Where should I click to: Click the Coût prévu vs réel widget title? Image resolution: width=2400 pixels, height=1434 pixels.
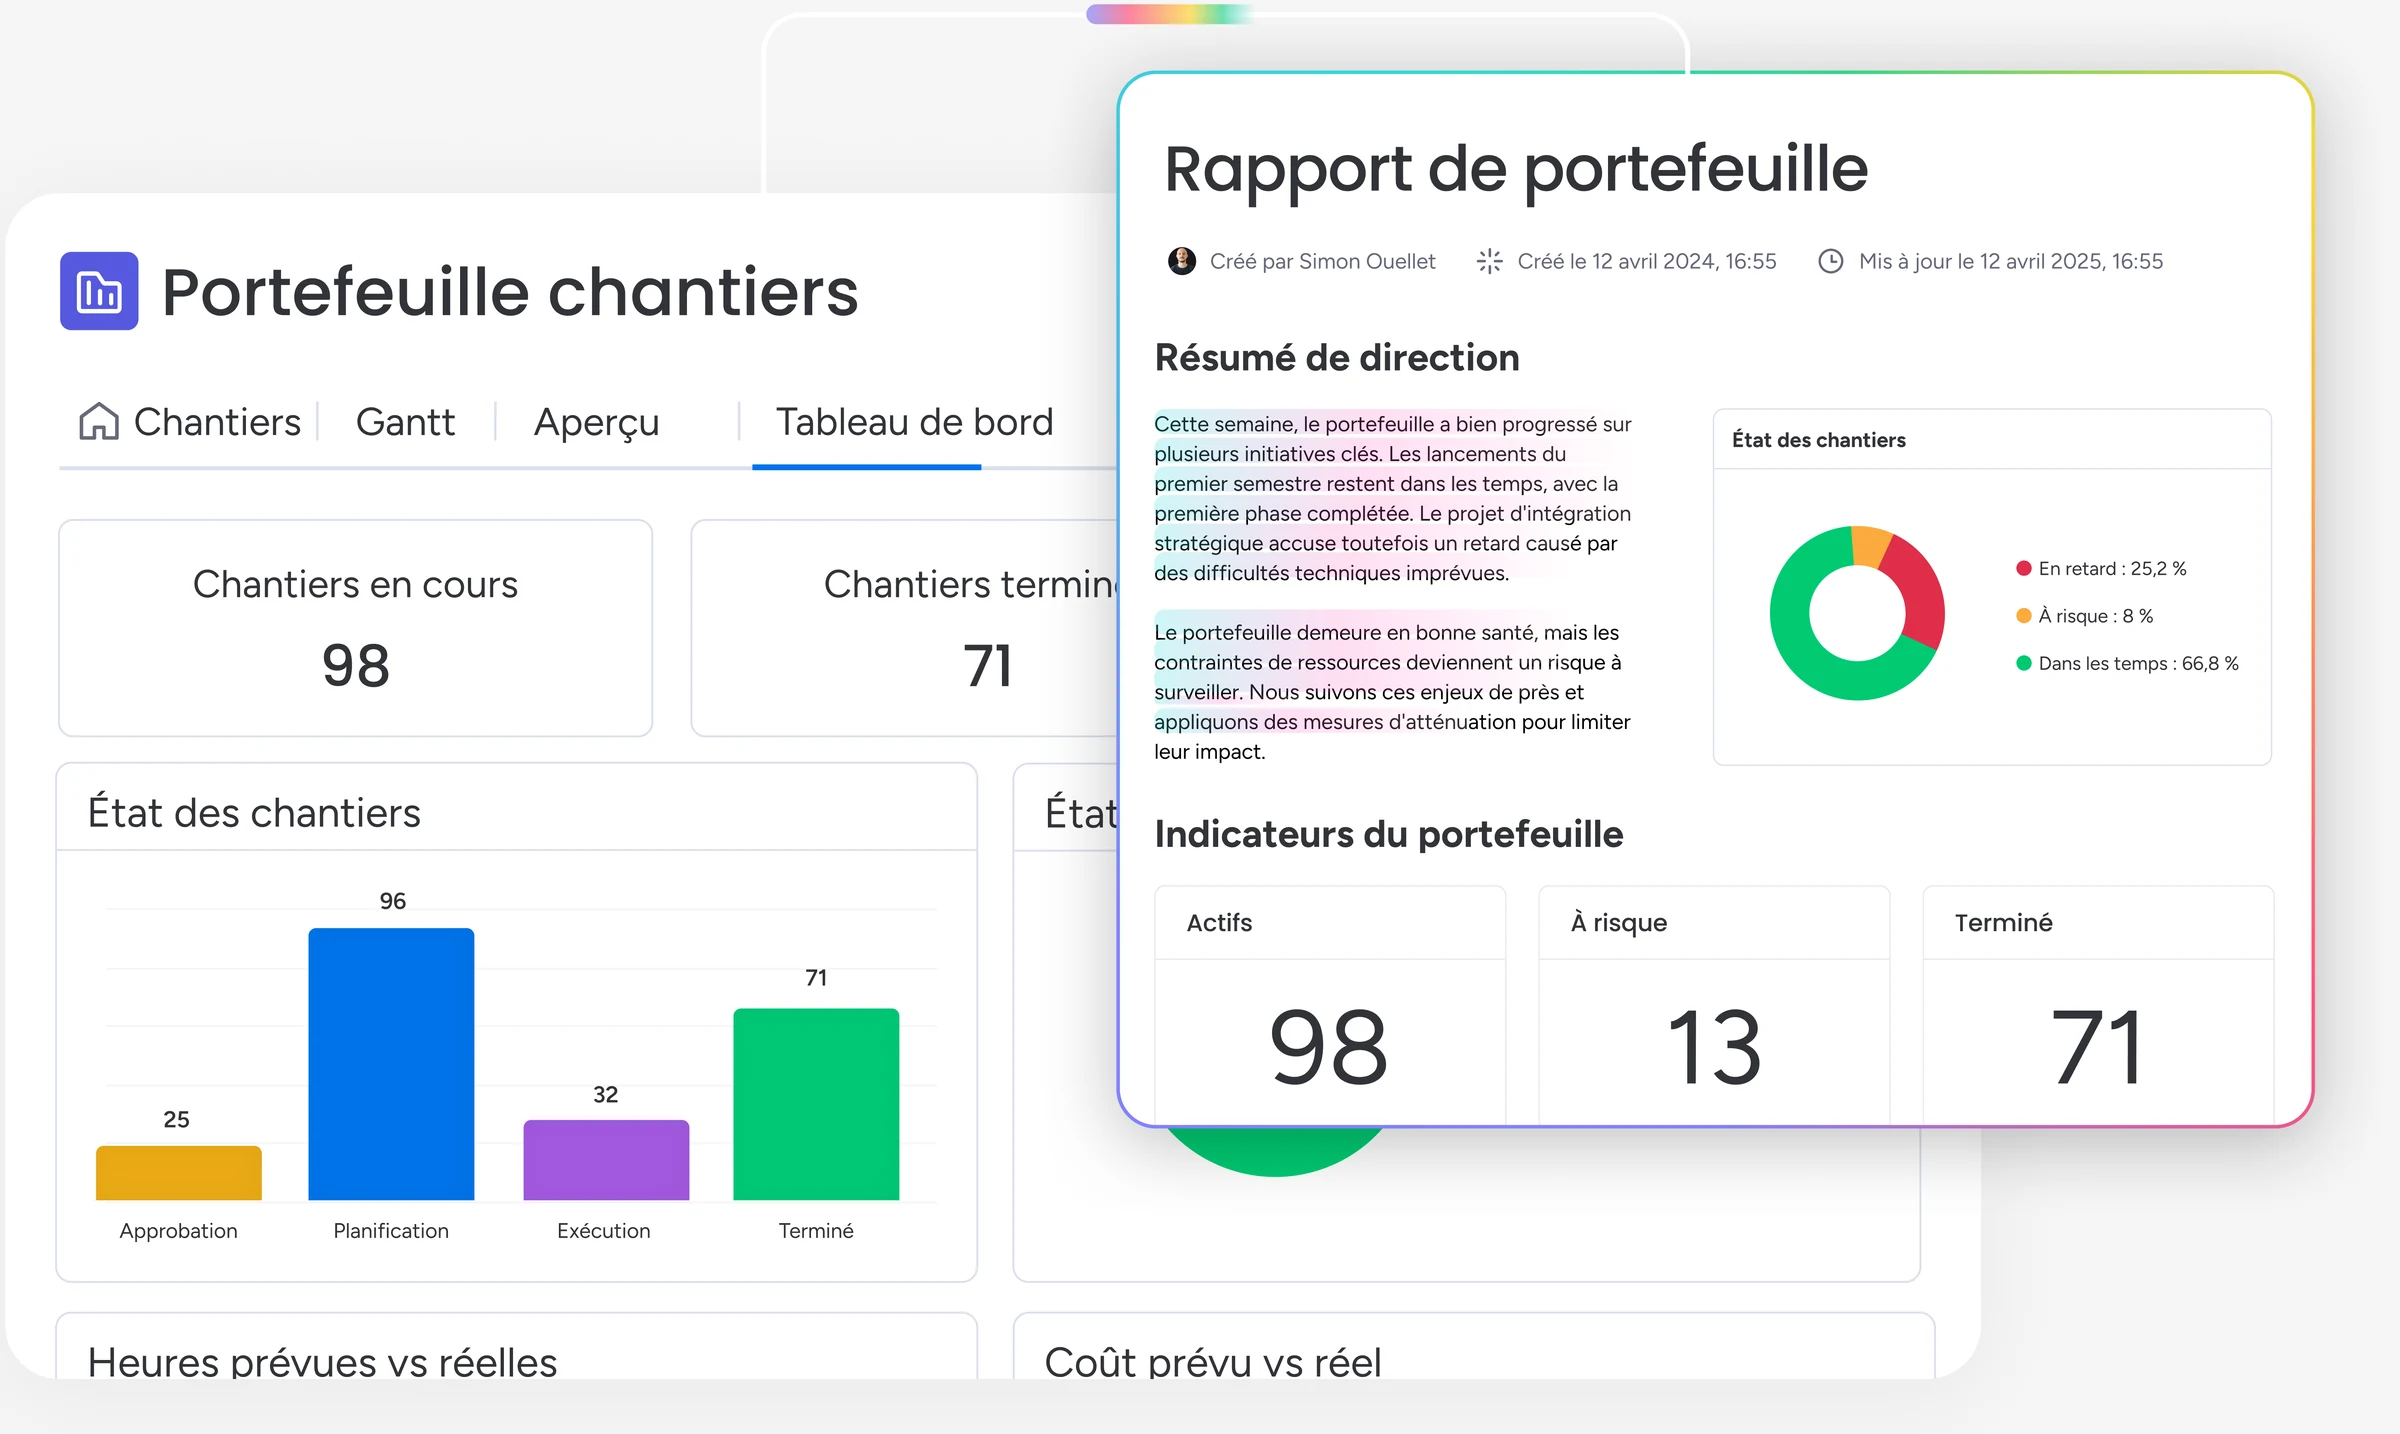tap(1213, 1362)
